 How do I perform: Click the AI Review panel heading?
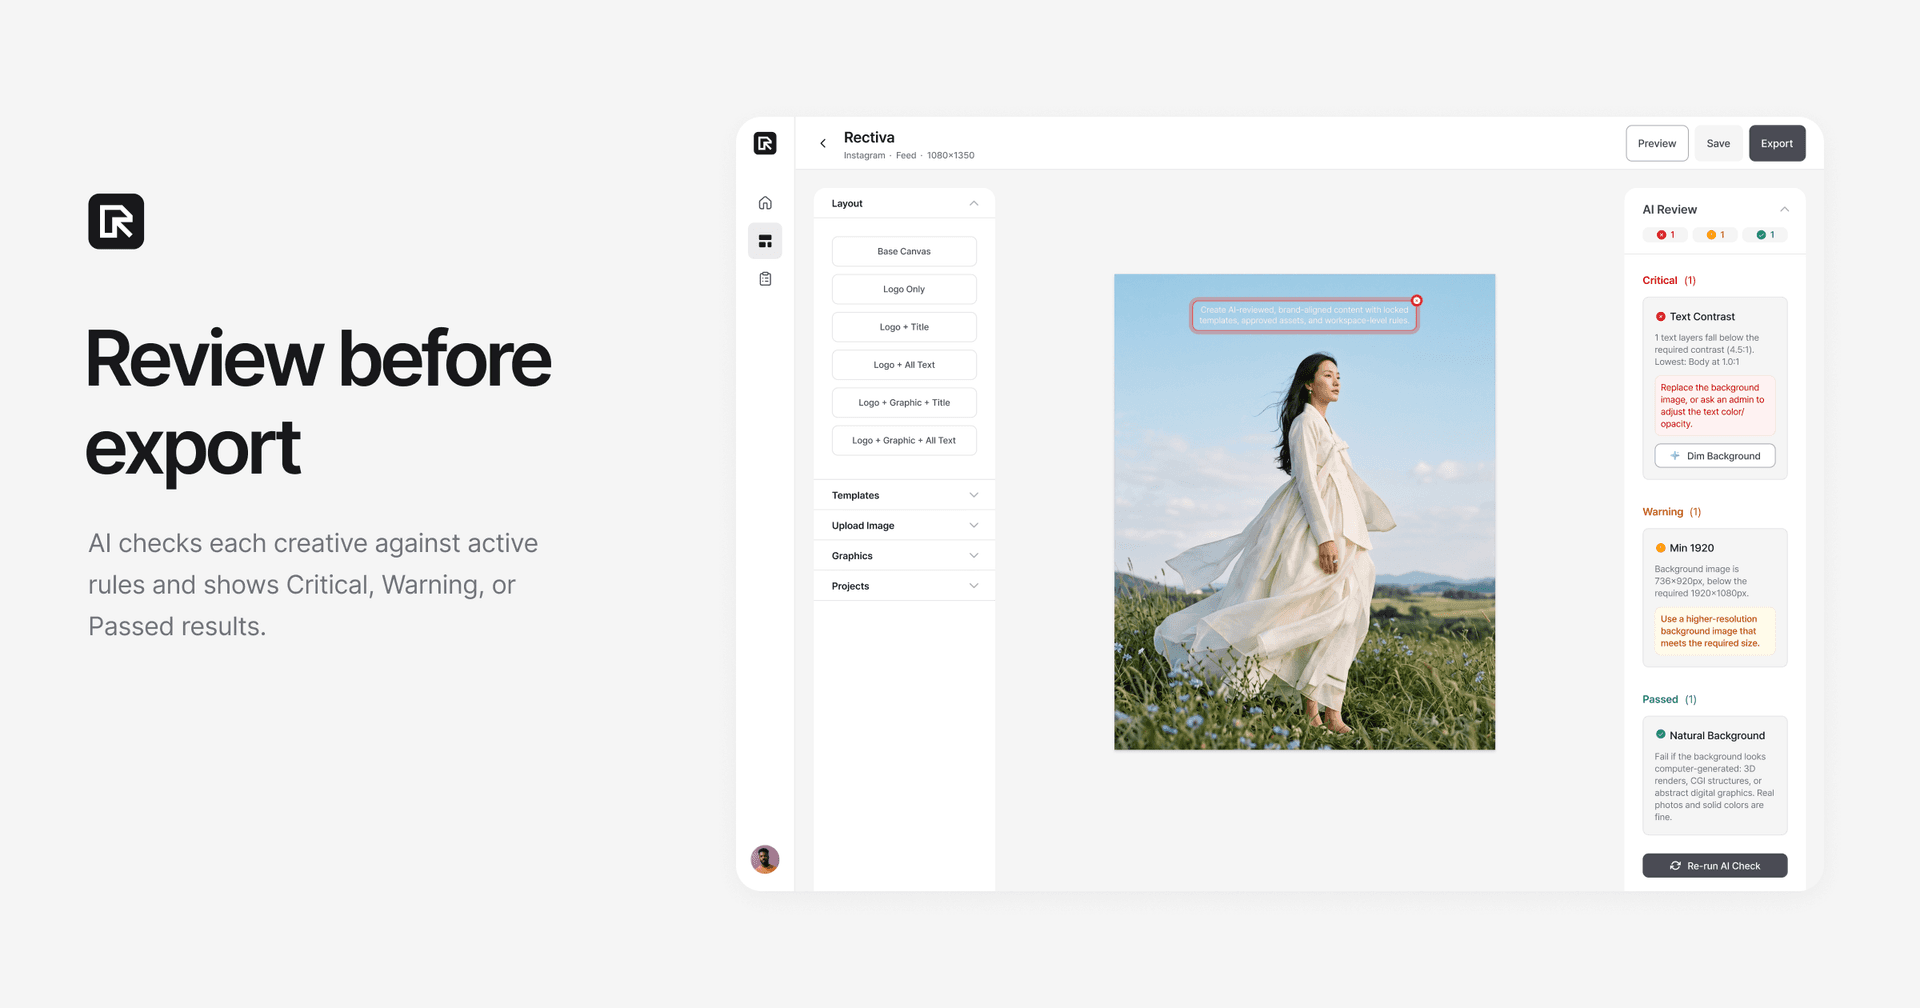pos(1670,210)
